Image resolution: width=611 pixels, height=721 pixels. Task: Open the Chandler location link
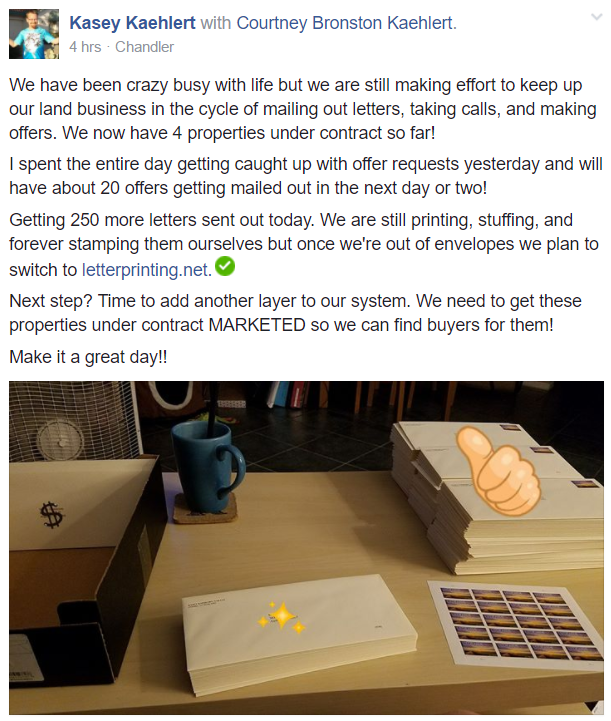coord(144,47)
